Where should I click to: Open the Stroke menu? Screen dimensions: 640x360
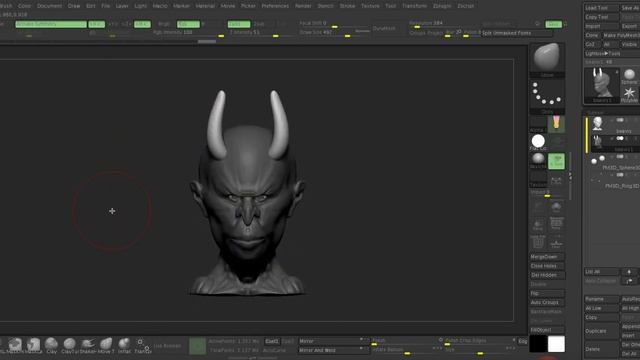click(x=347, y=6)
